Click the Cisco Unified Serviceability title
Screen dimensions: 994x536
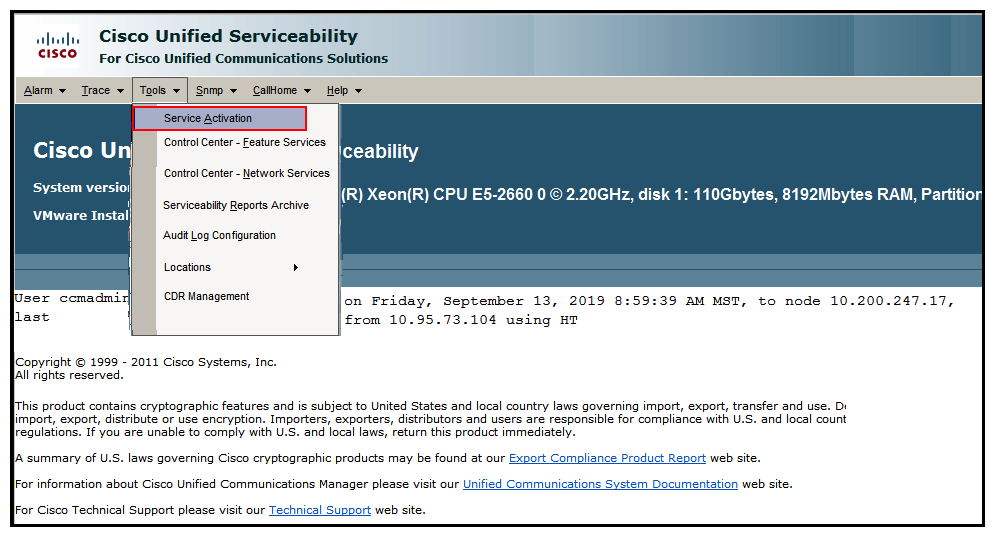coord(228,36)
